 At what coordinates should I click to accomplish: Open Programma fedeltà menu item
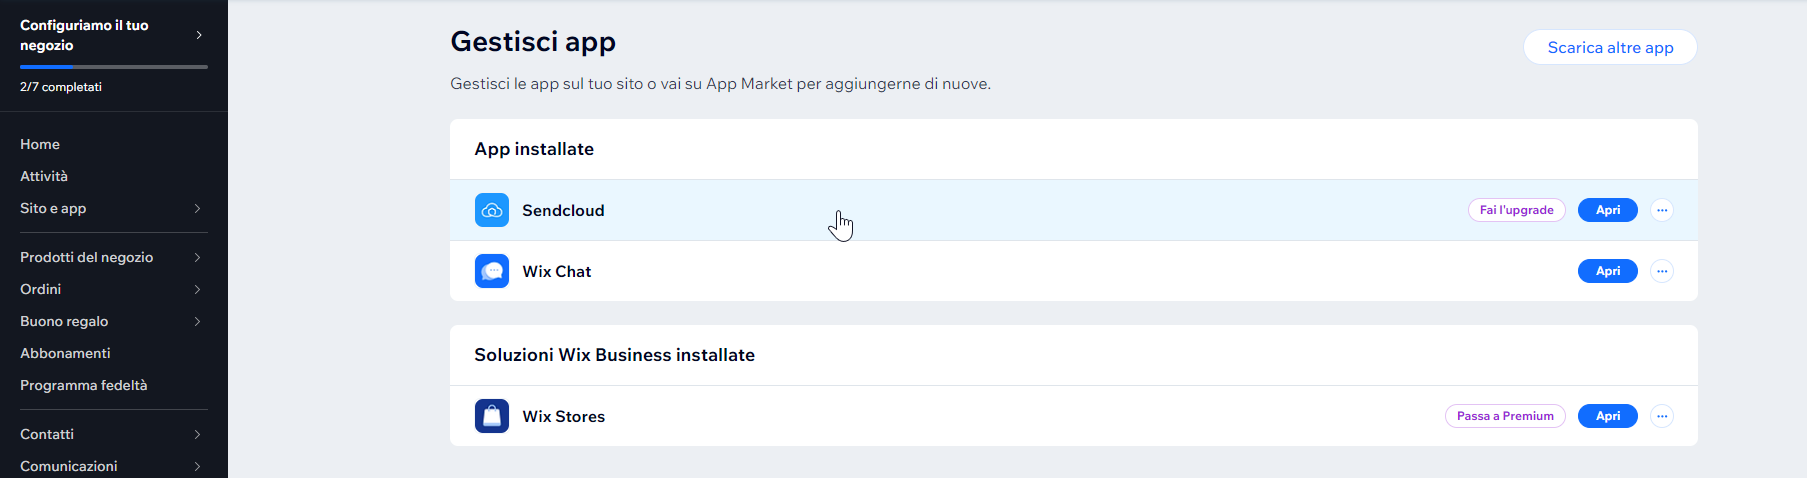(84, 385)
